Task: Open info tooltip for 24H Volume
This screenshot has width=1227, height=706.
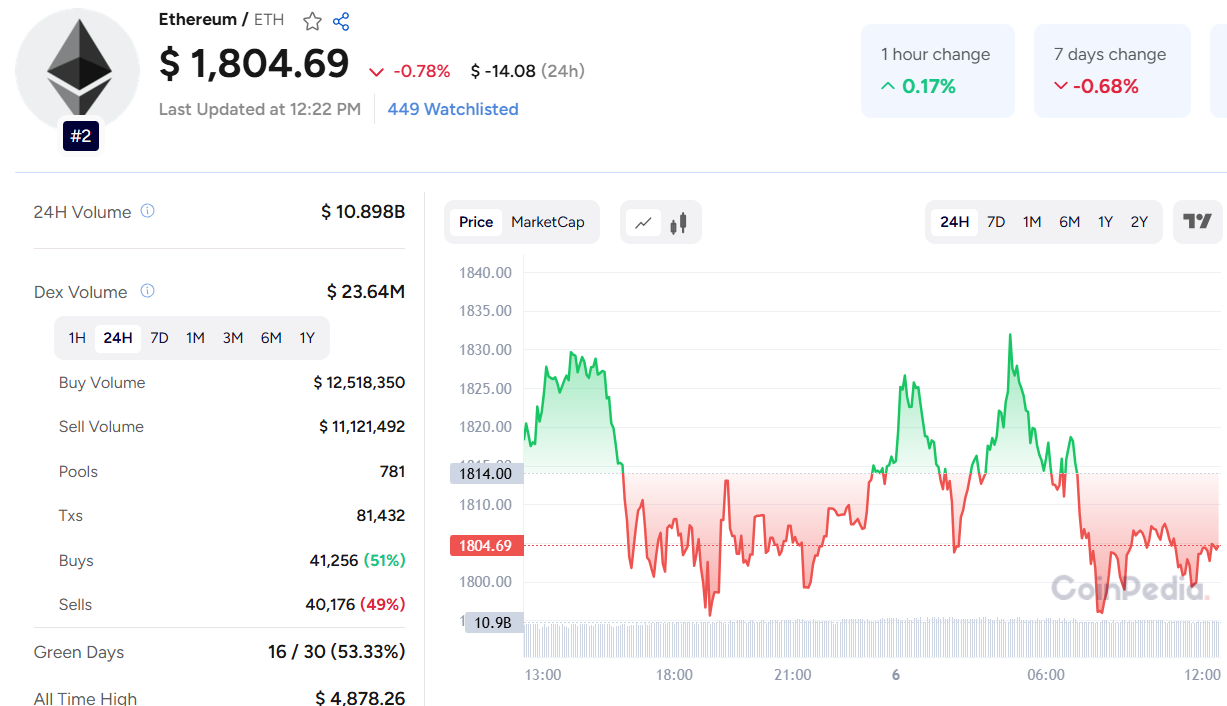Action: click(147, 211)
